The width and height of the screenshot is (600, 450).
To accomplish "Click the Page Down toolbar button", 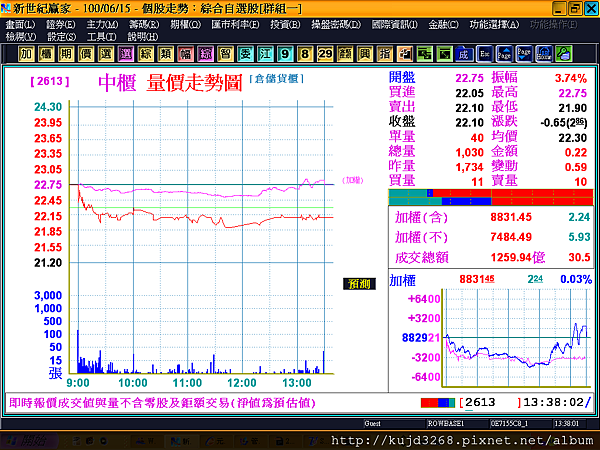I will [524, 54].
